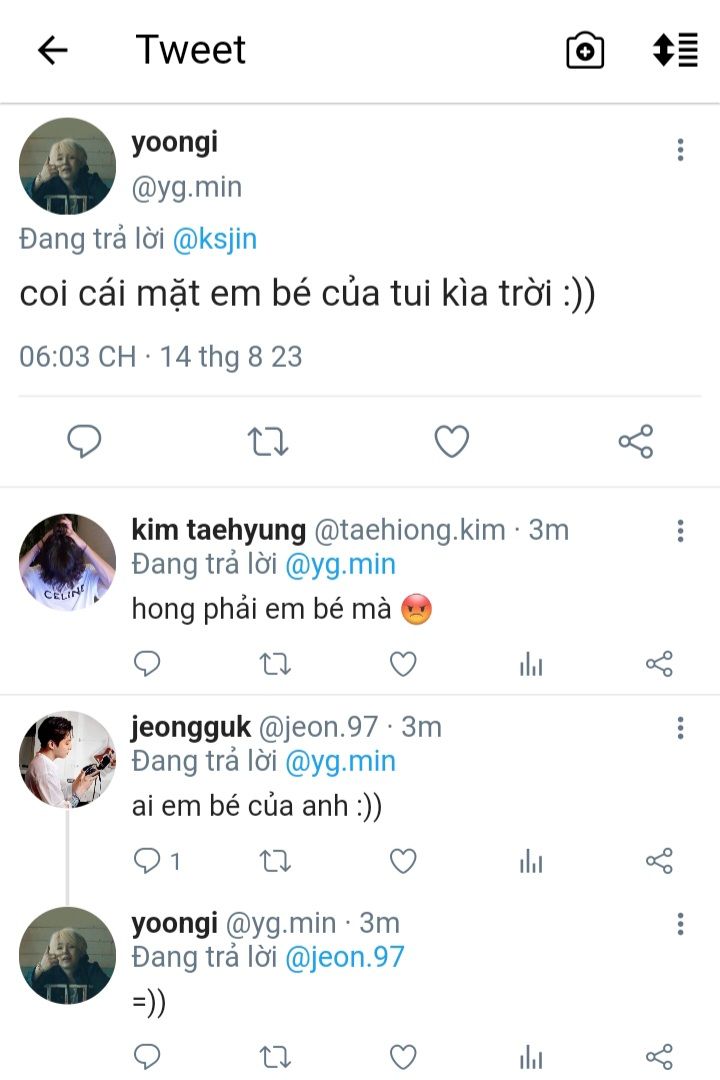The height and width of the screenshot is (1080, 720).
Task: Go back using the arrow icon
Action: [52, 50]
